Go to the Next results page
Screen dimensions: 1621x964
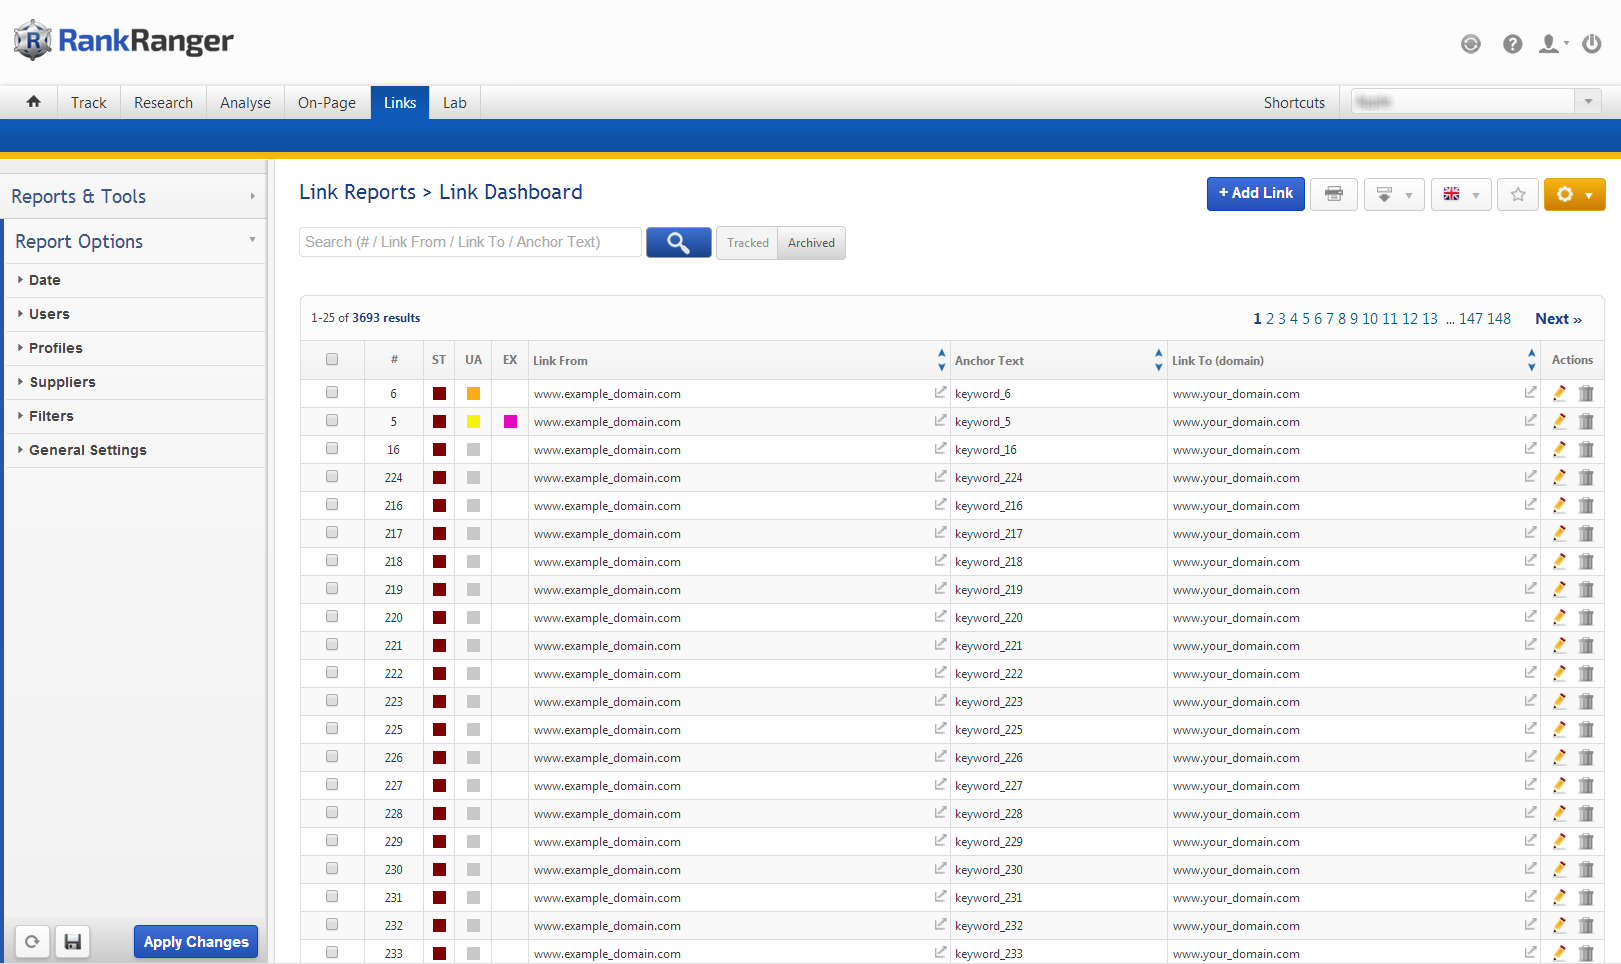tap(1557, 319)
